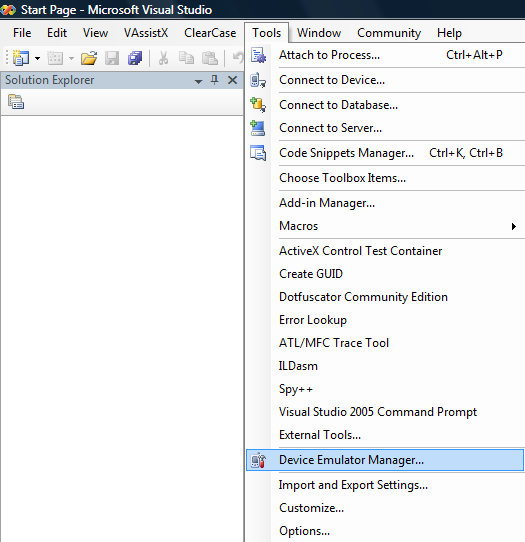
Task: Click the Visual Studio title bar logo
Action: click(x=8, y=10)
